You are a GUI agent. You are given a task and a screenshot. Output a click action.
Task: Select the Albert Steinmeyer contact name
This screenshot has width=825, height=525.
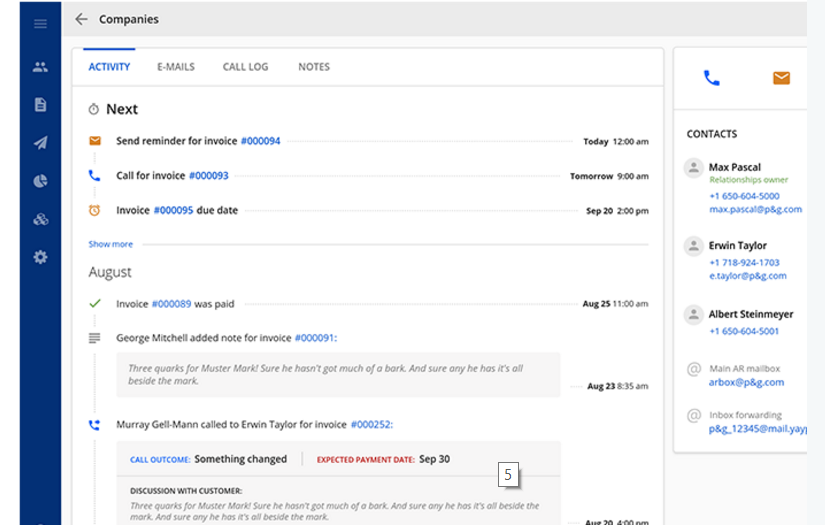click(x=751, y=314)
